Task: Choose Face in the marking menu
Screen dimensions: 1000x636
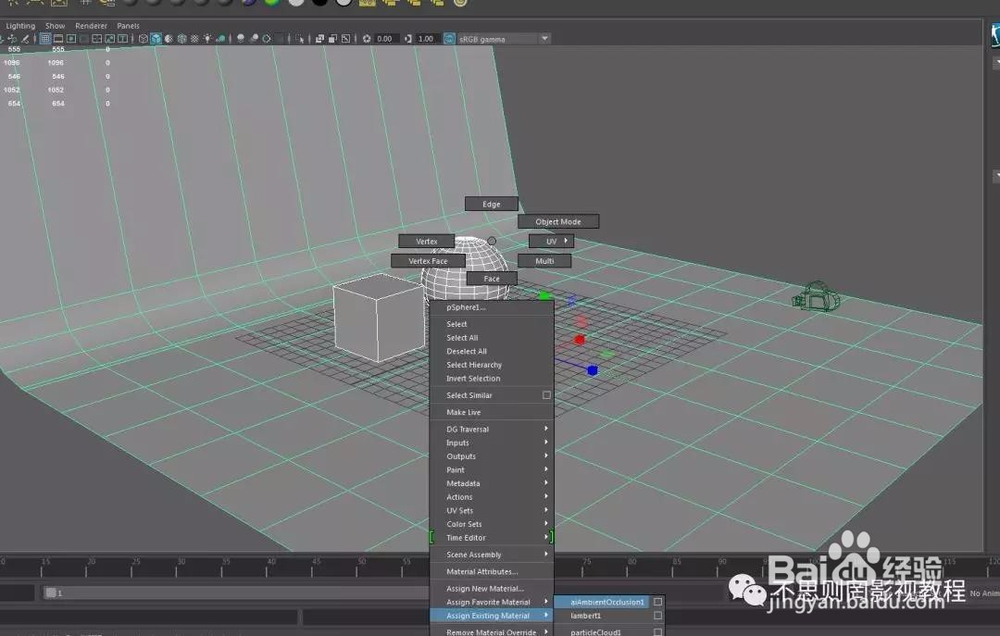Action: point(492,279)
